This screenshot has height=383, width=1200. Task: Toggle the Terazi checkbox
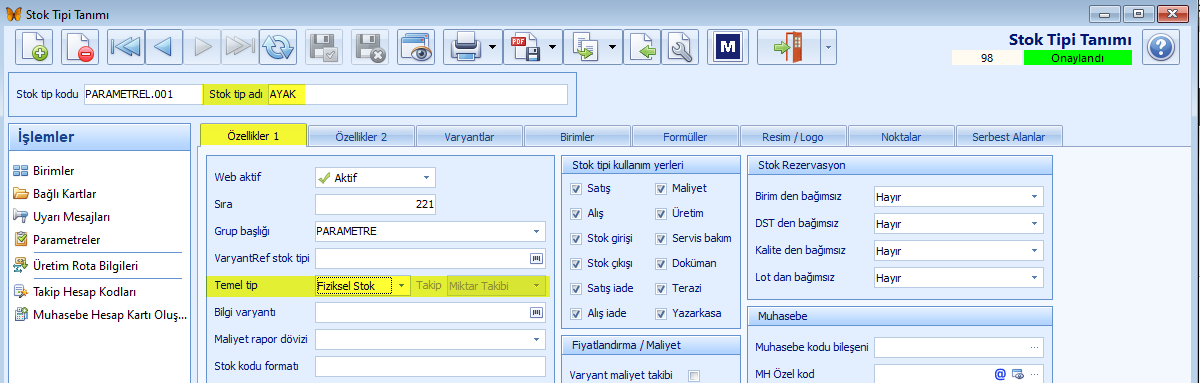point(662,288)
